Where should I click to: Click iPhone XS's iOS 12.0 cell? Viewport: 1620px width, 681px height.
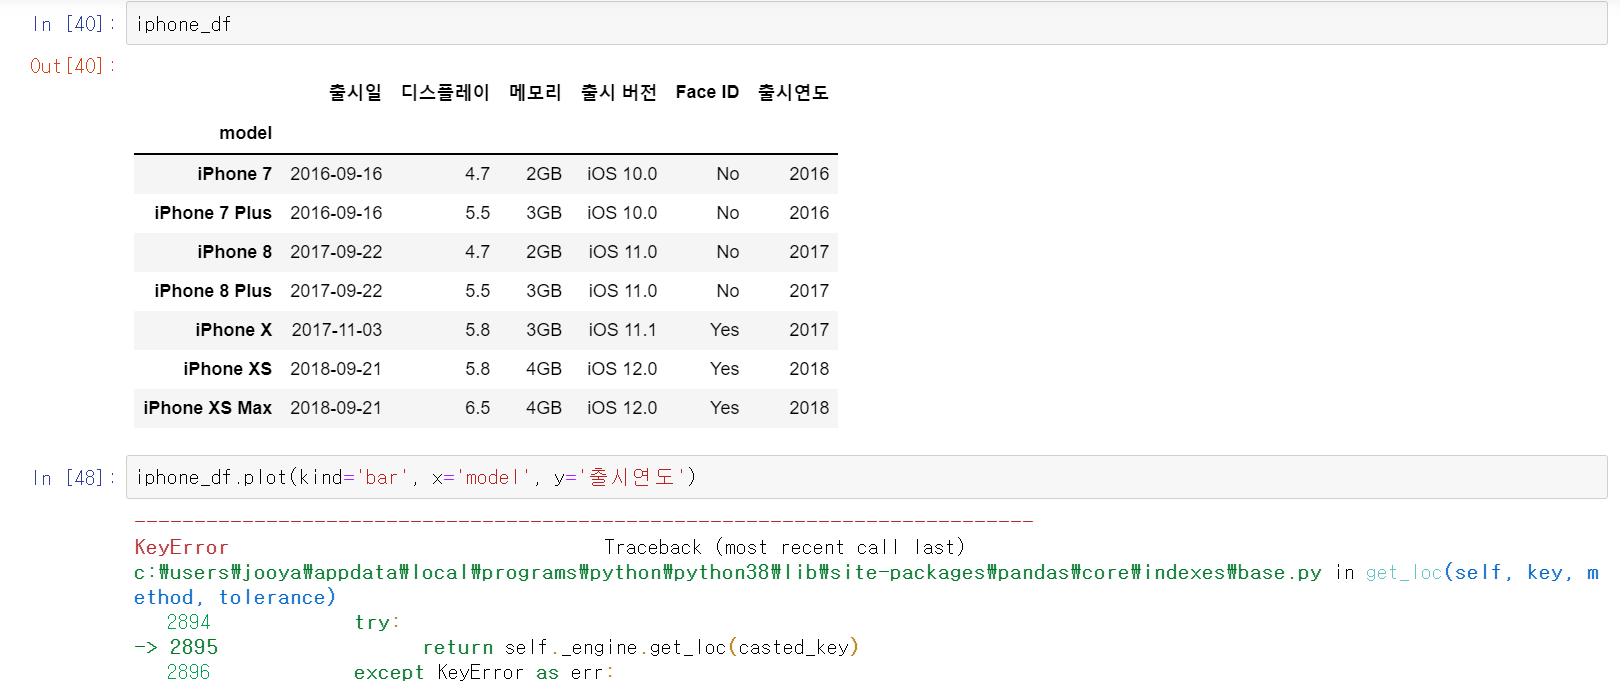tap(622, 369)
